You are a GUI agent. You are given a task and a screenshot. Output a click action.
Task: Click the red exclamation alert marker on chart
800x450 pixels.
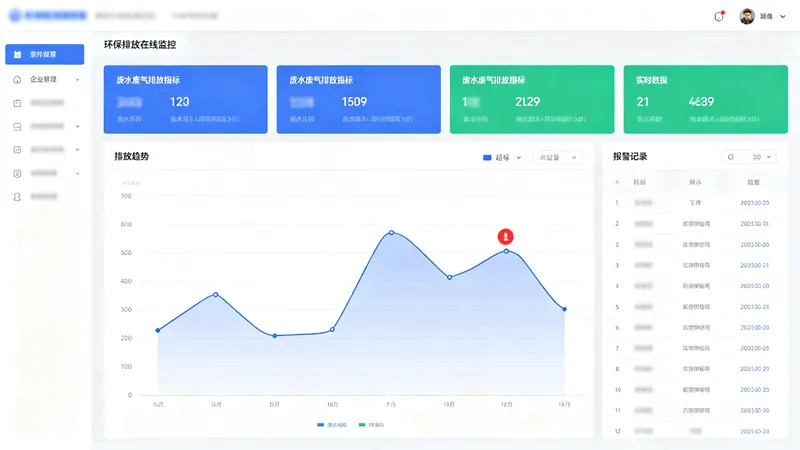pyautogui.click(x=506, y=237)
